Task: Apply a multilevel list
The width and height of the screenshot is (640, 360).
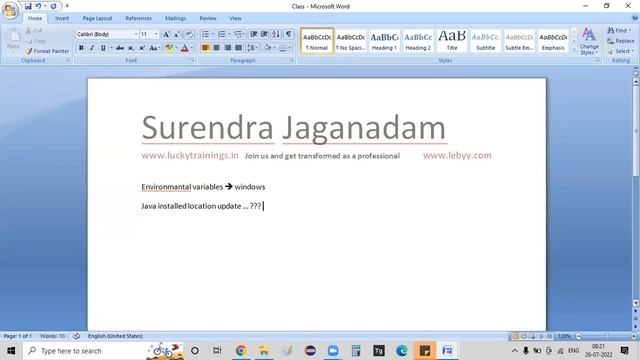Action: coord(238,34)
